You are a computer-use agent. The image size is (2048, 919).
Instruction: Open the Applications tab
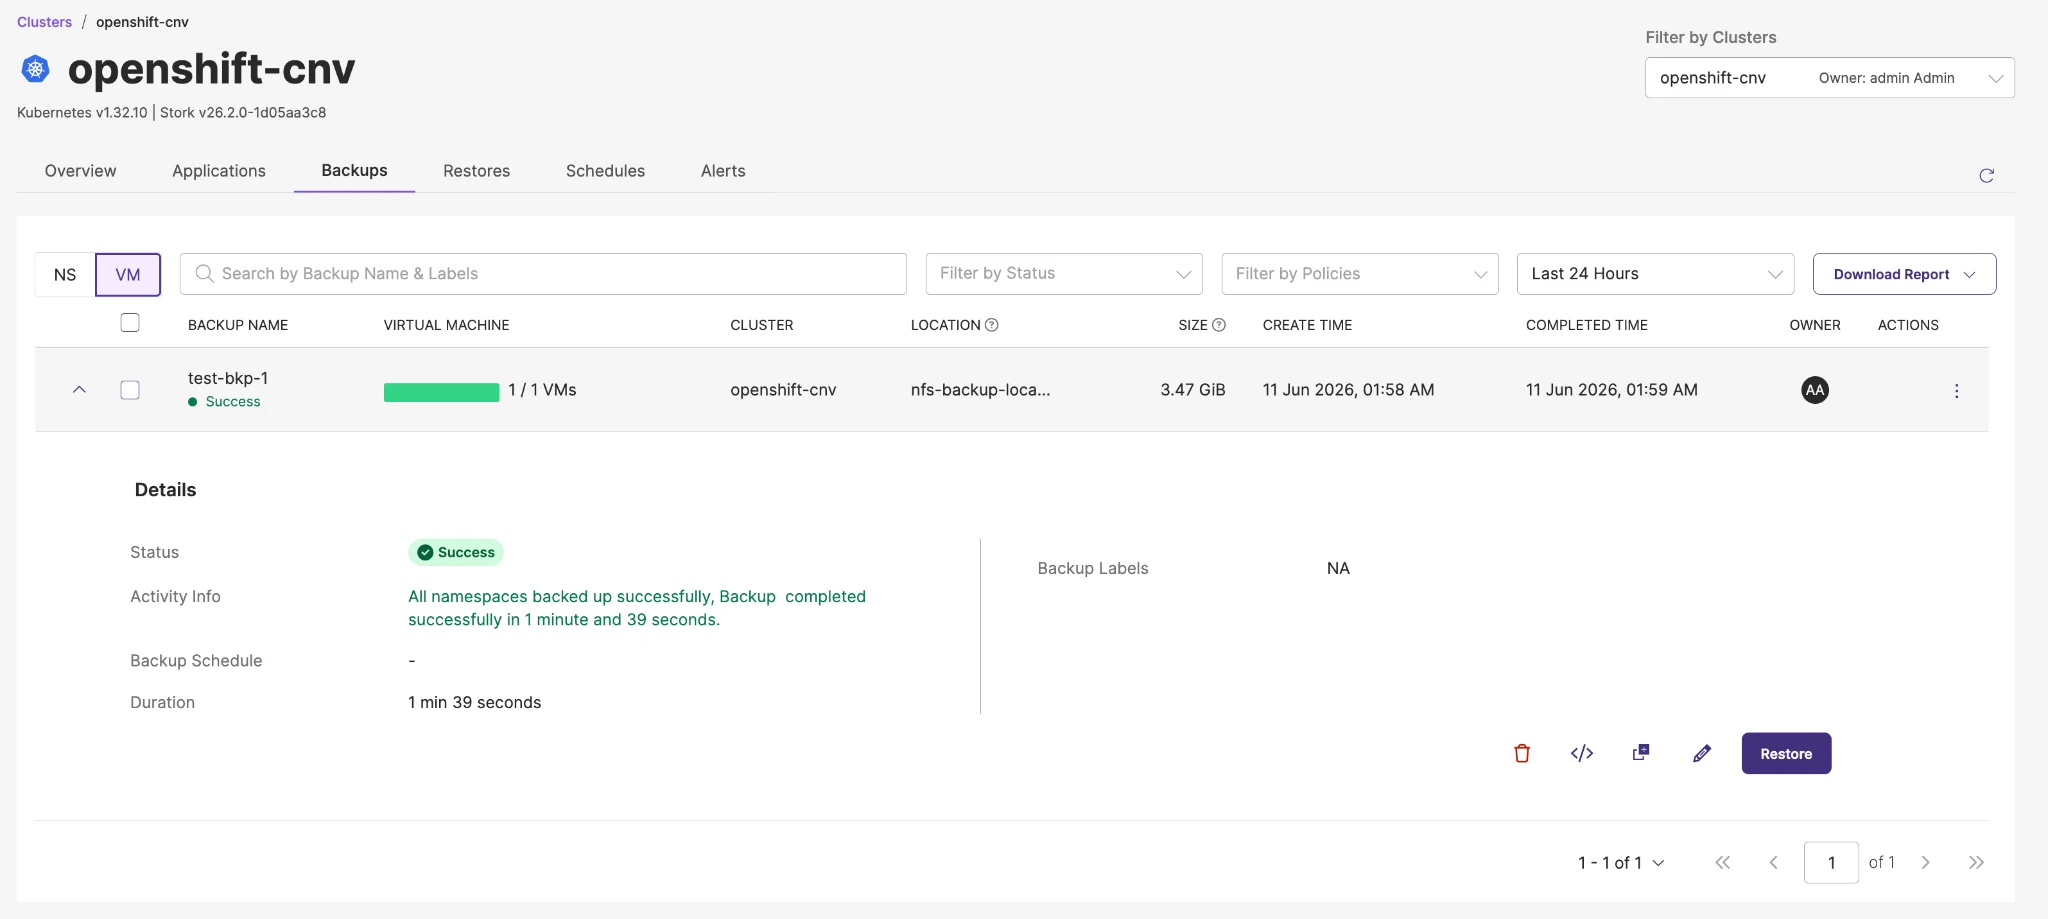click(x=219, y=171)
